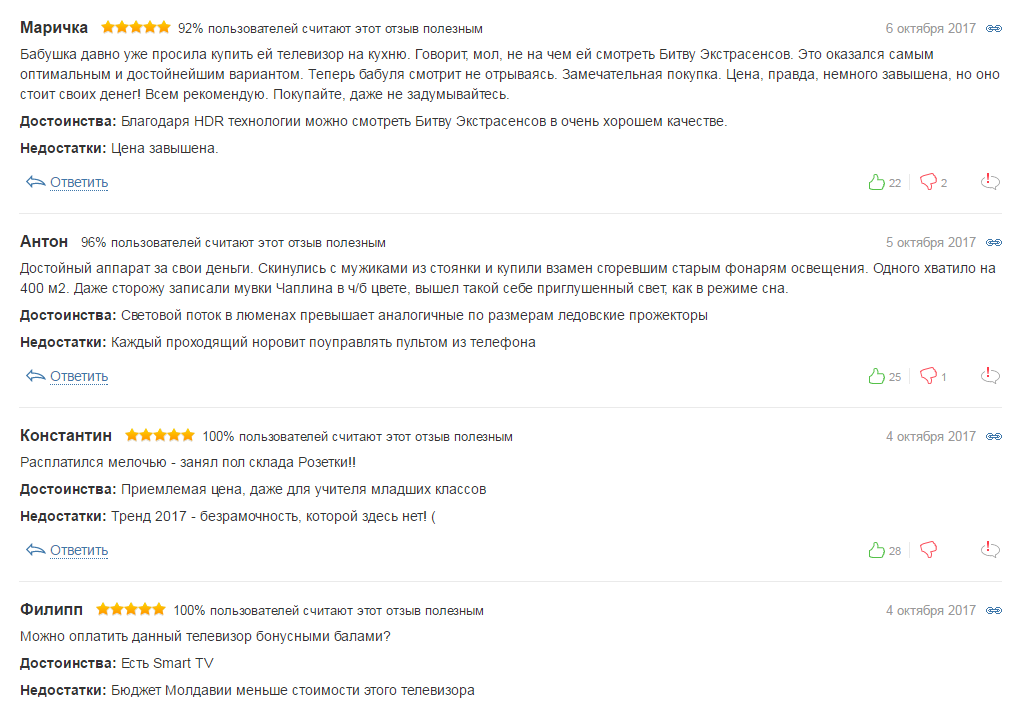Report Константин's review via complaint icon
This screenshot has width=1019, height=713.
(990, 550)
